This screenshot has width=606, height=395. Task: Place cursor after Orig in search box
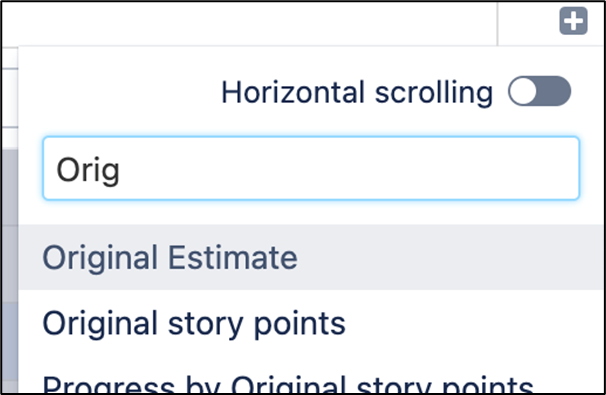[121, 170]
